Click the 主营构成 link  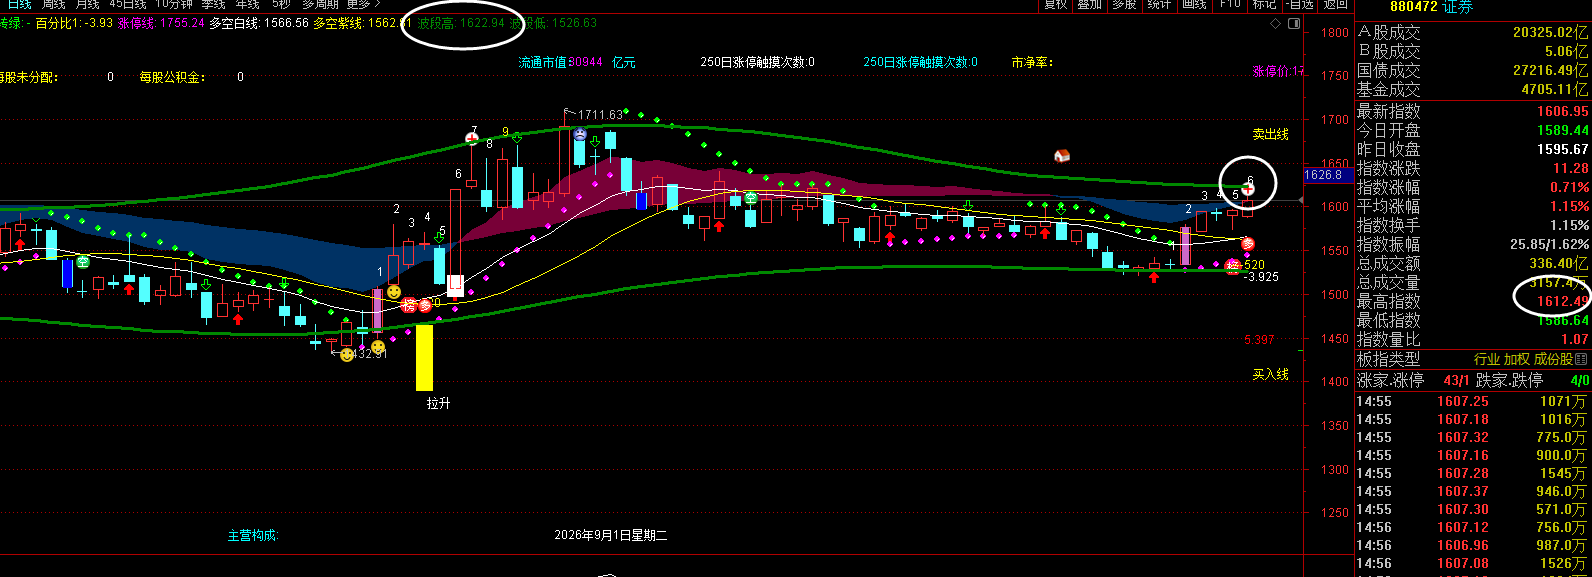[253, 536]
